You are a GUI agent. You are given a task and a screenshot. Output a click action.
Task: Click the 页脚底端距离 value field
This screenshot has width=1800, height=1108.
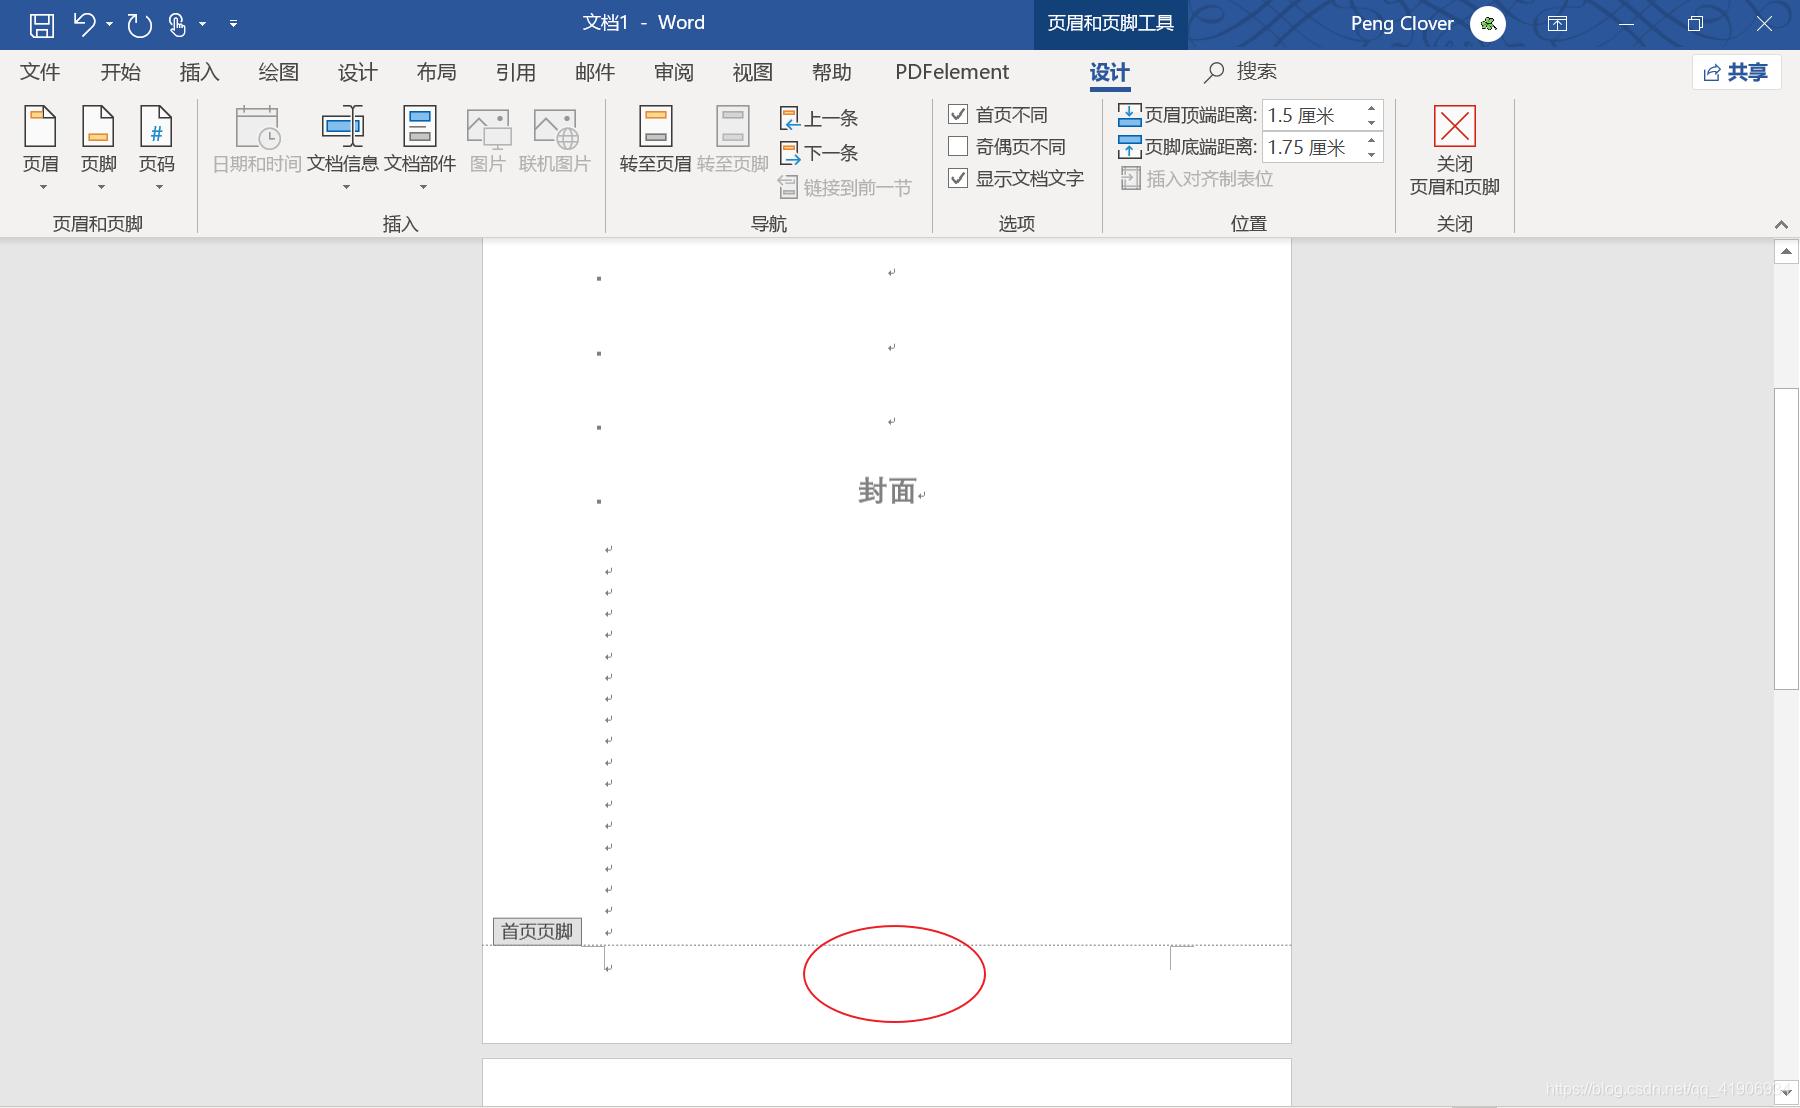point(1312,148)
